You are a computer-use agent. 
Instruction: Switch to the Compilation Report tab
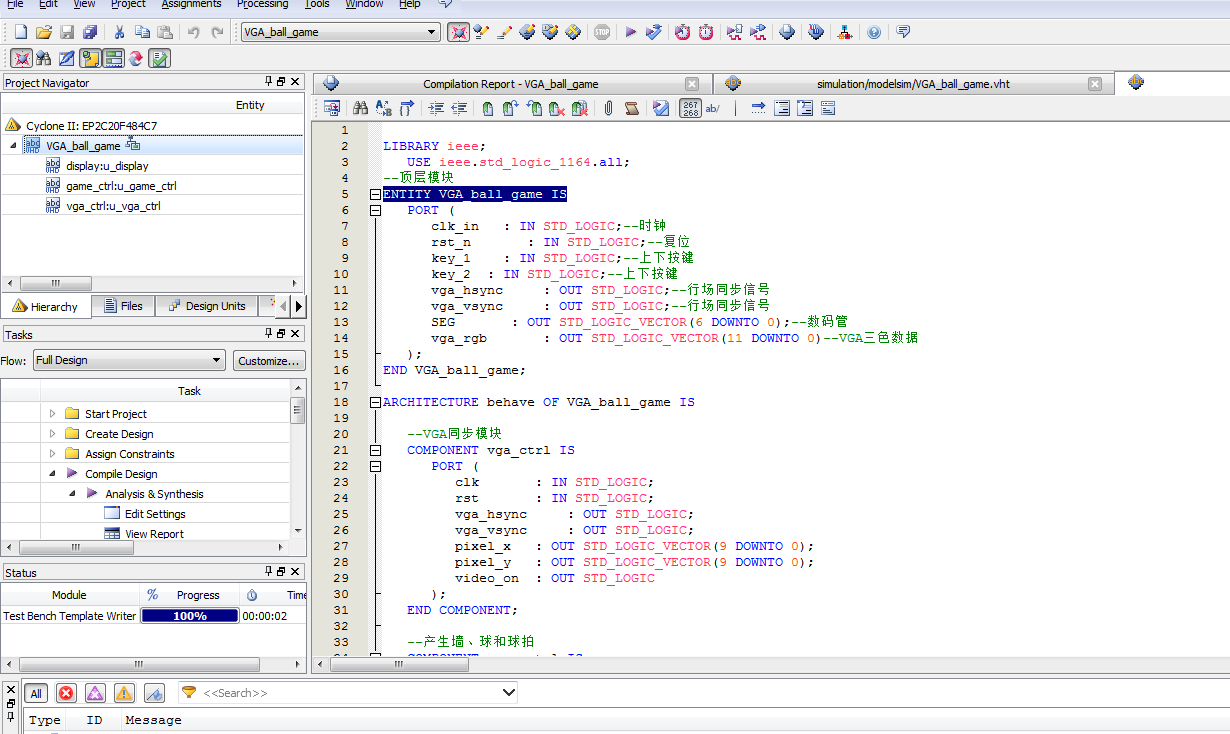(510, 84)
